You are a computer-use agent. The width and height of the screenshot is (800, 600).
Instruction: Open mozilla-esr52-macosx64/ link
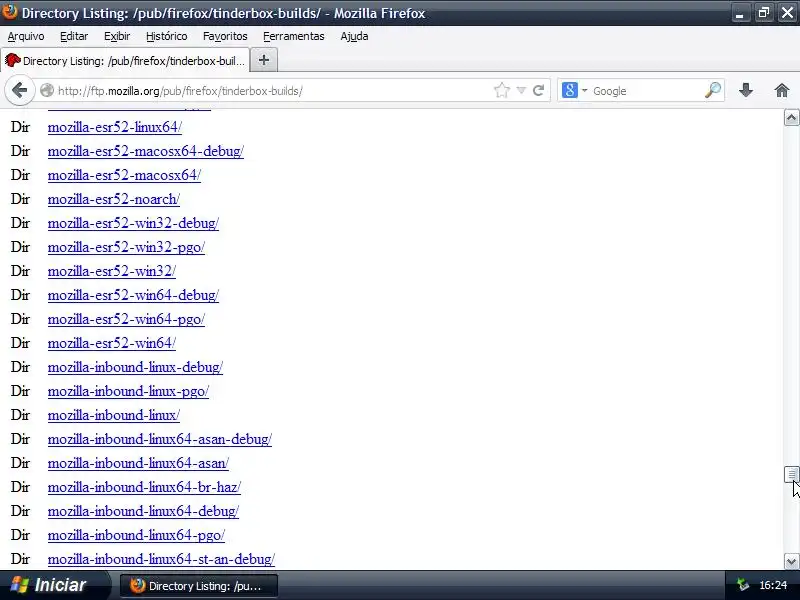click(x=124, y=175)
